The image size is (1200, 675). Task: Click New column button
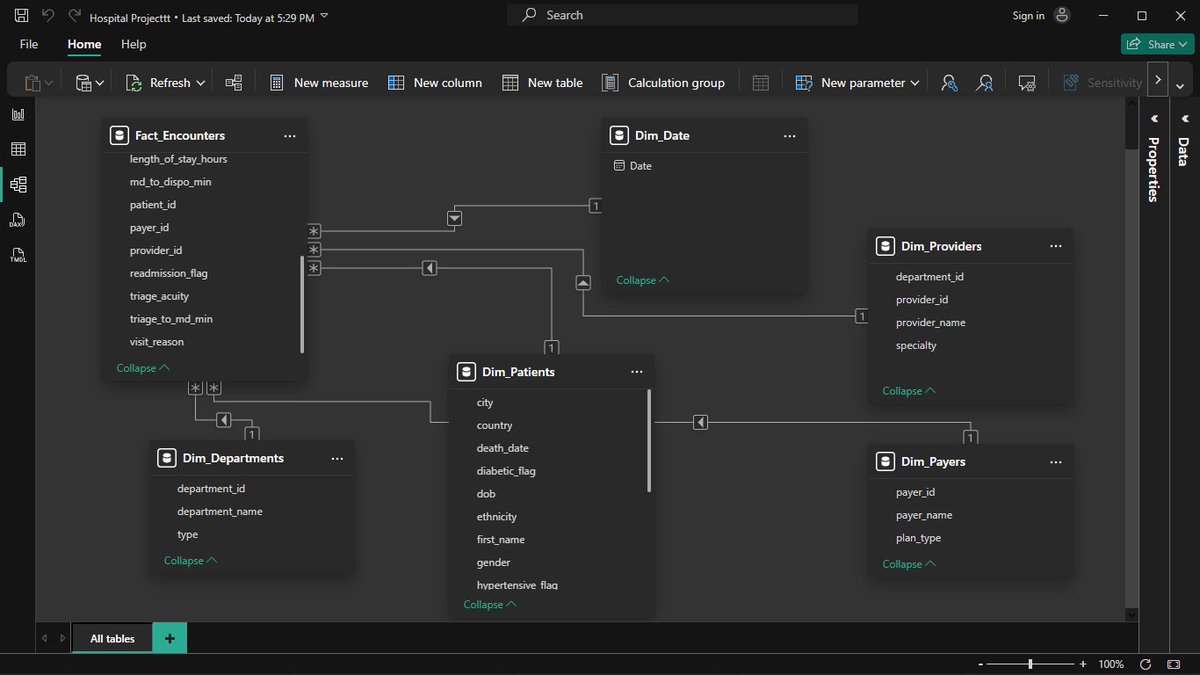(x=435, y=83)
